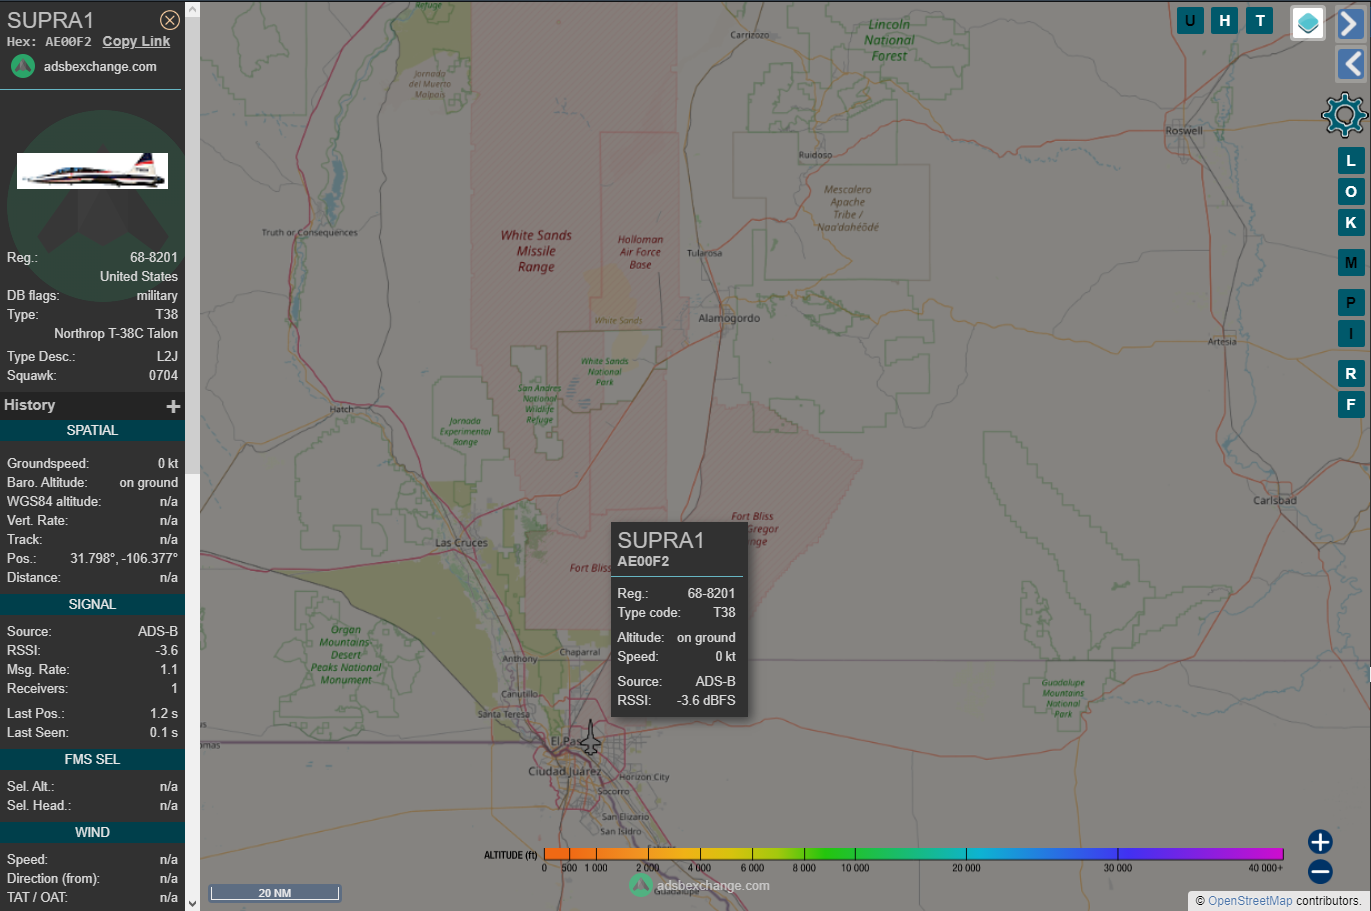Click the Las Cruces map label
The image size is (1371, 911).
[461, 543]
